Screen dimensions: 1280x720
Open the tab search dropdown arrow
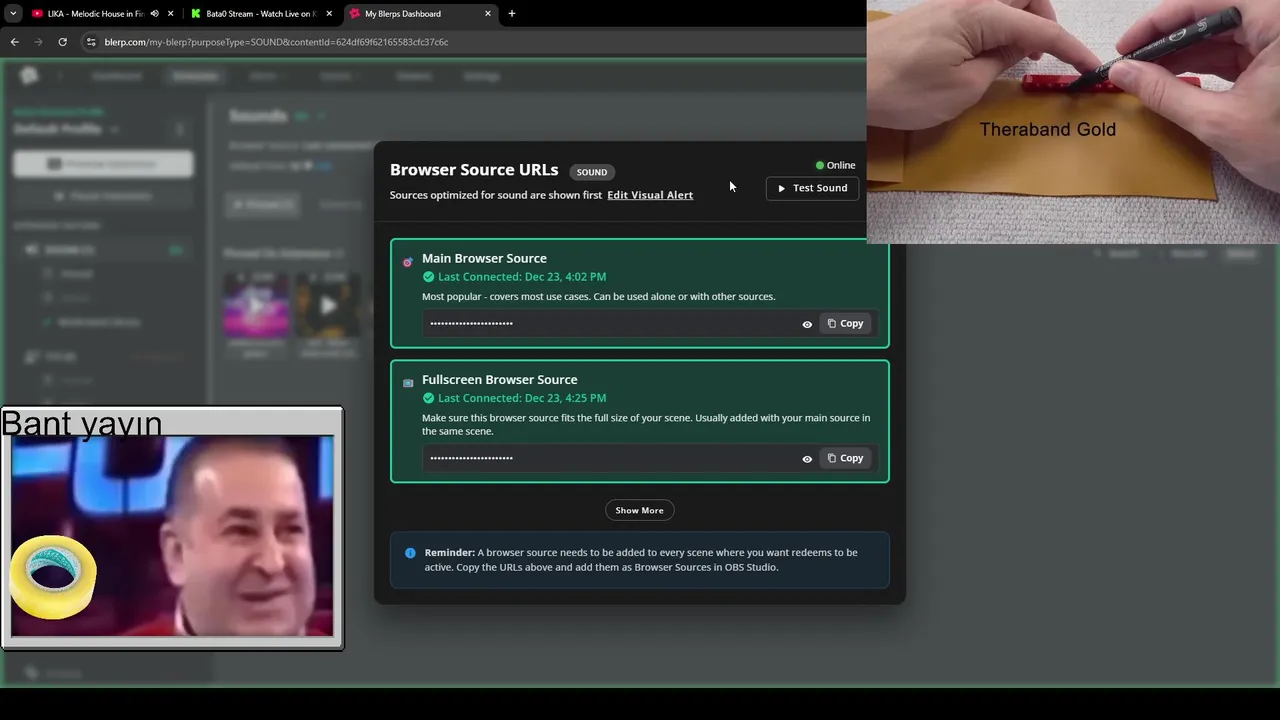tap(13, 14)
